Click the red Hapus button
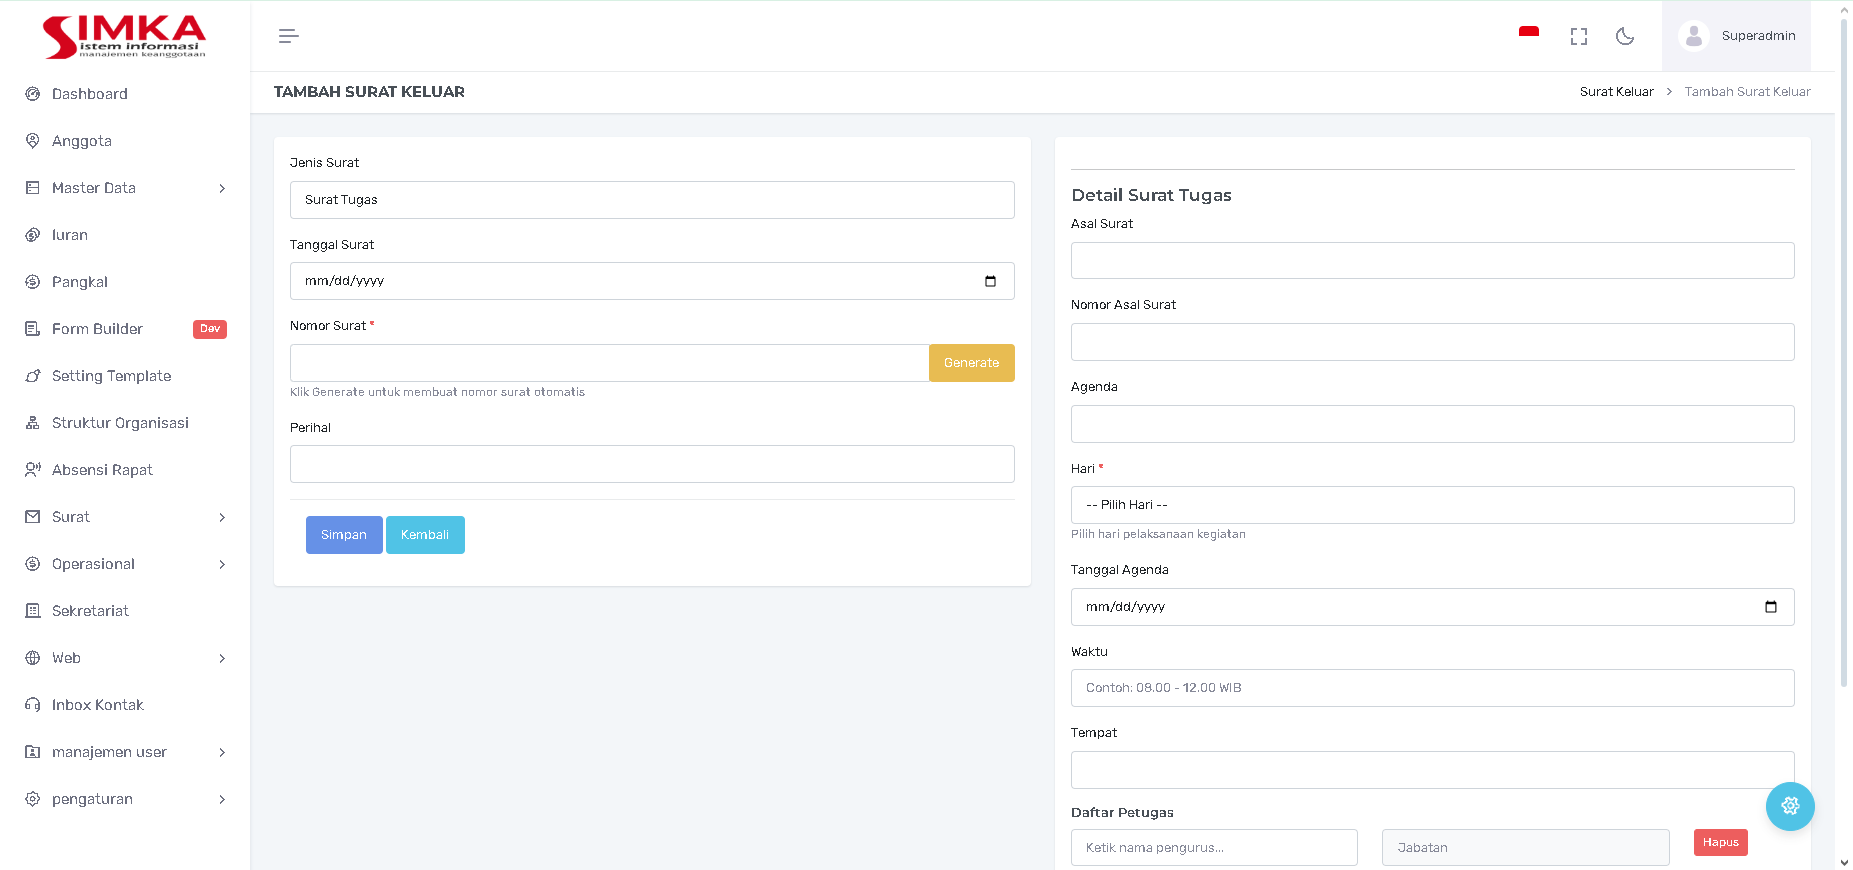Image resolution: width=1853 pixels, height=870 pixels. click(1720, 842)
